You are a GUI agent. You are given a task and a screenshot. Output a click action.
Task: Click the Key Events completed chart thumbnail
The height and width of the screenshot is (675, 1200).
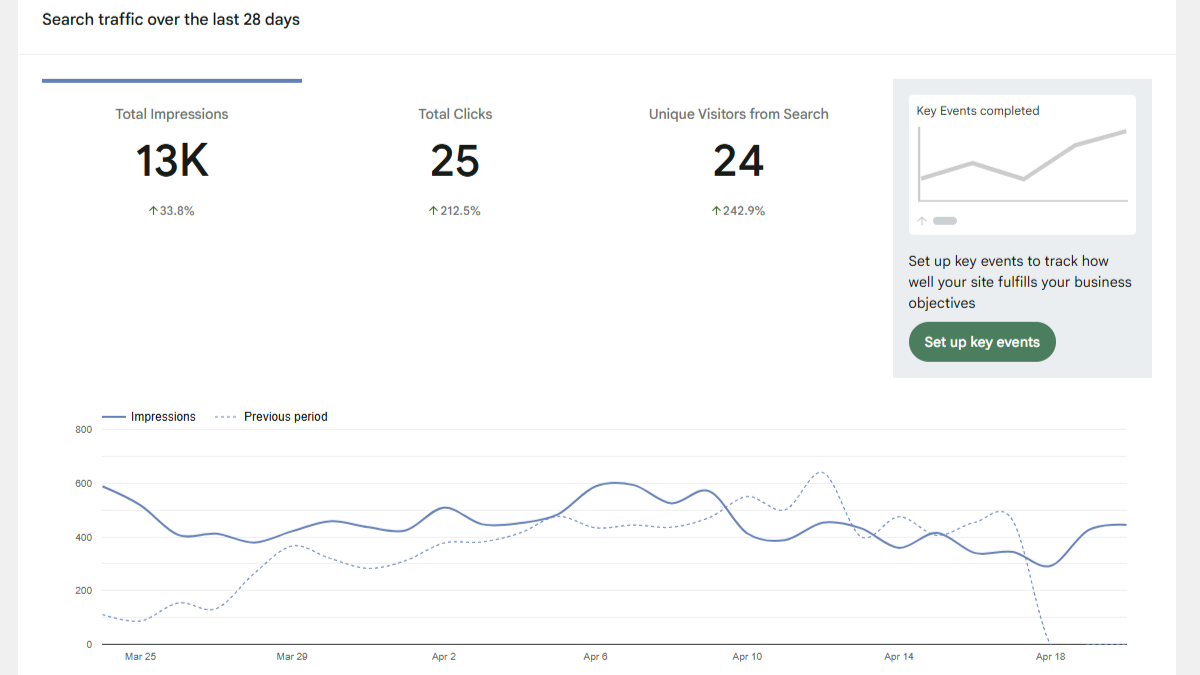point(1022,165)
